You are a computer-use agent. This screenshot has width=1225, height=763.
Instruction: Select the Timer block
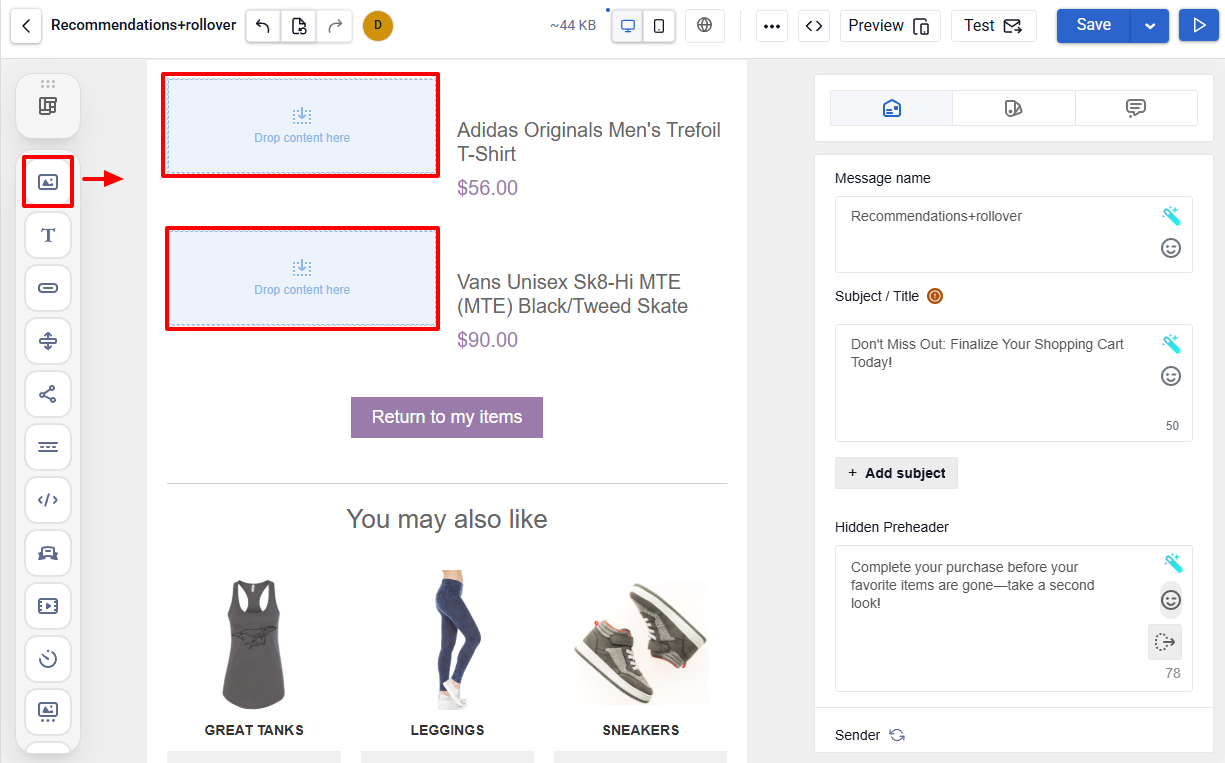click(x=48, y=659)
